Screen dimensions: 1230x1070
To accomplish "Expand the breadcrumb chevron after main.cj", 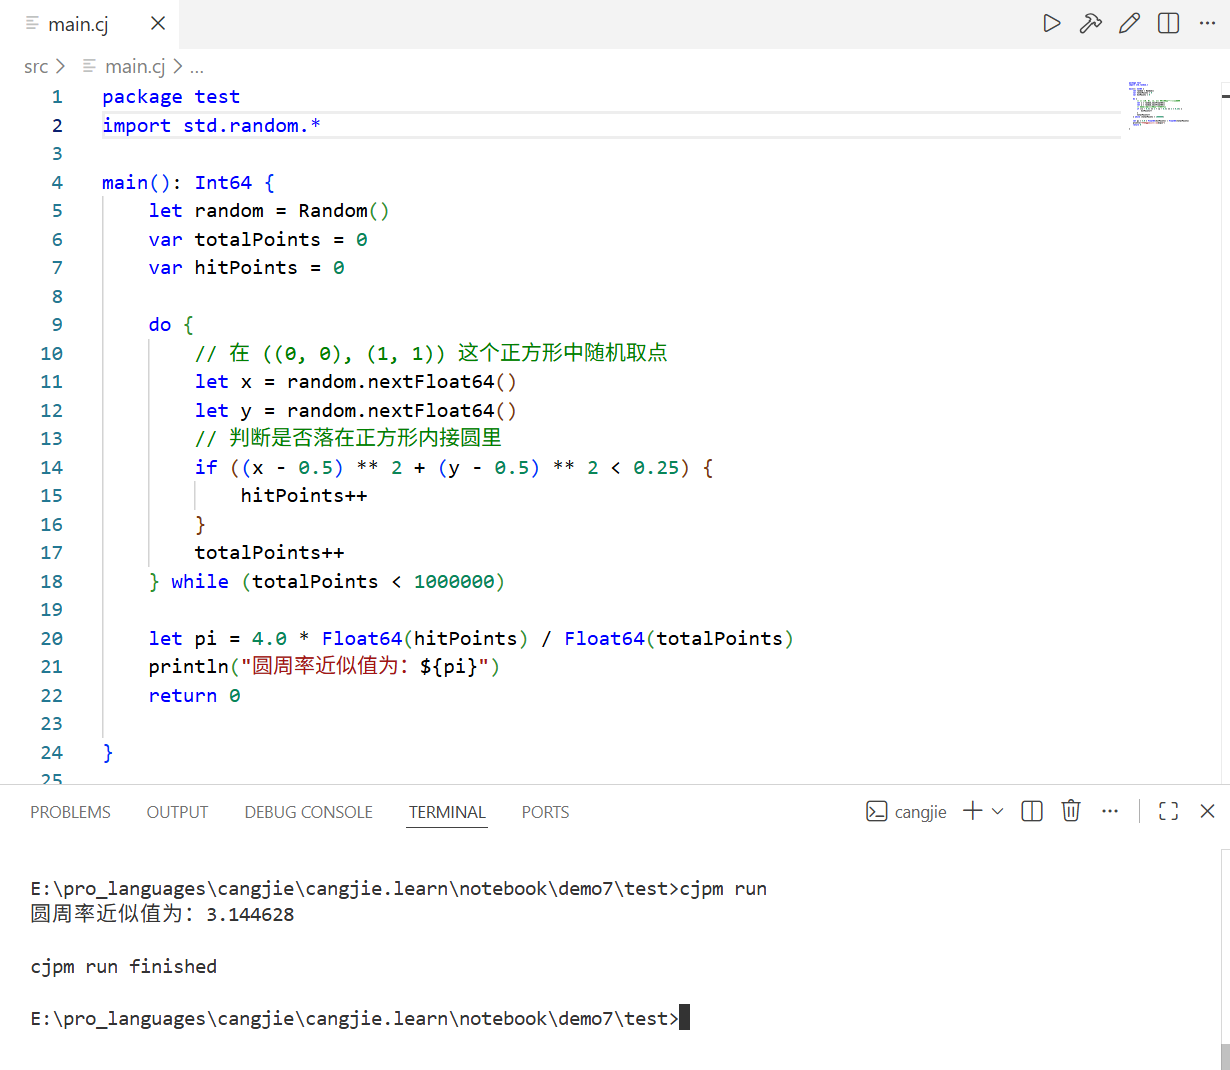I will point(177,67).
